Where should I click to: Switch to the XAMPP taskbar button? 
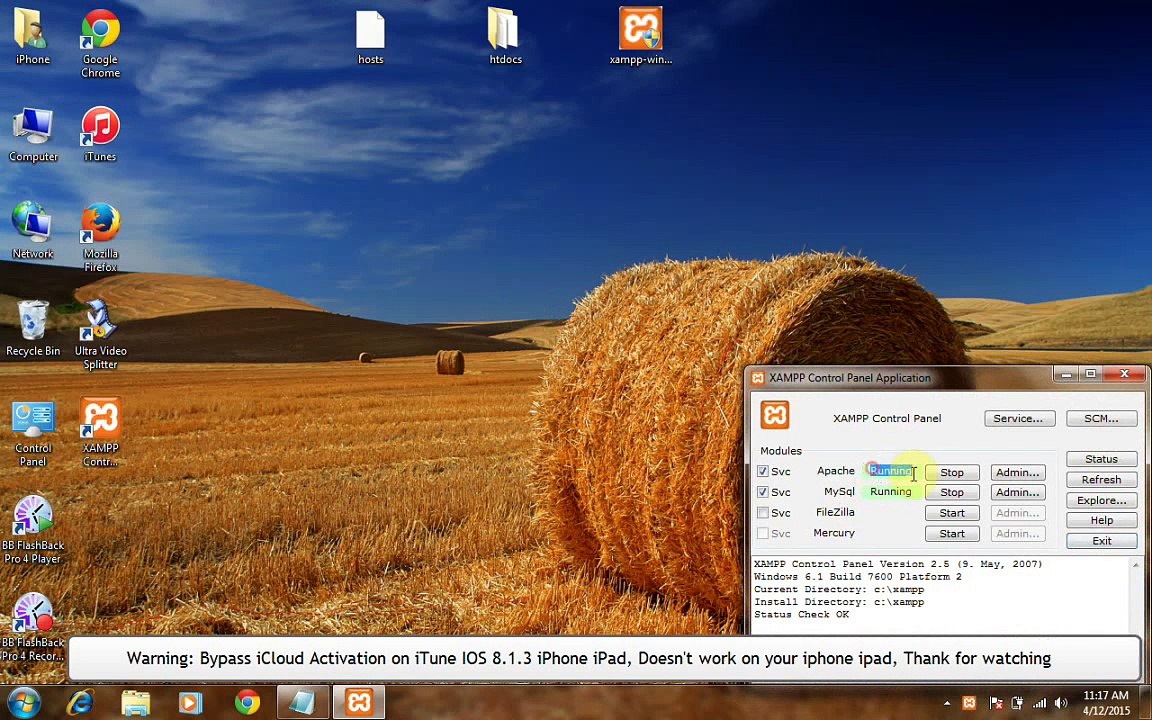359,702
